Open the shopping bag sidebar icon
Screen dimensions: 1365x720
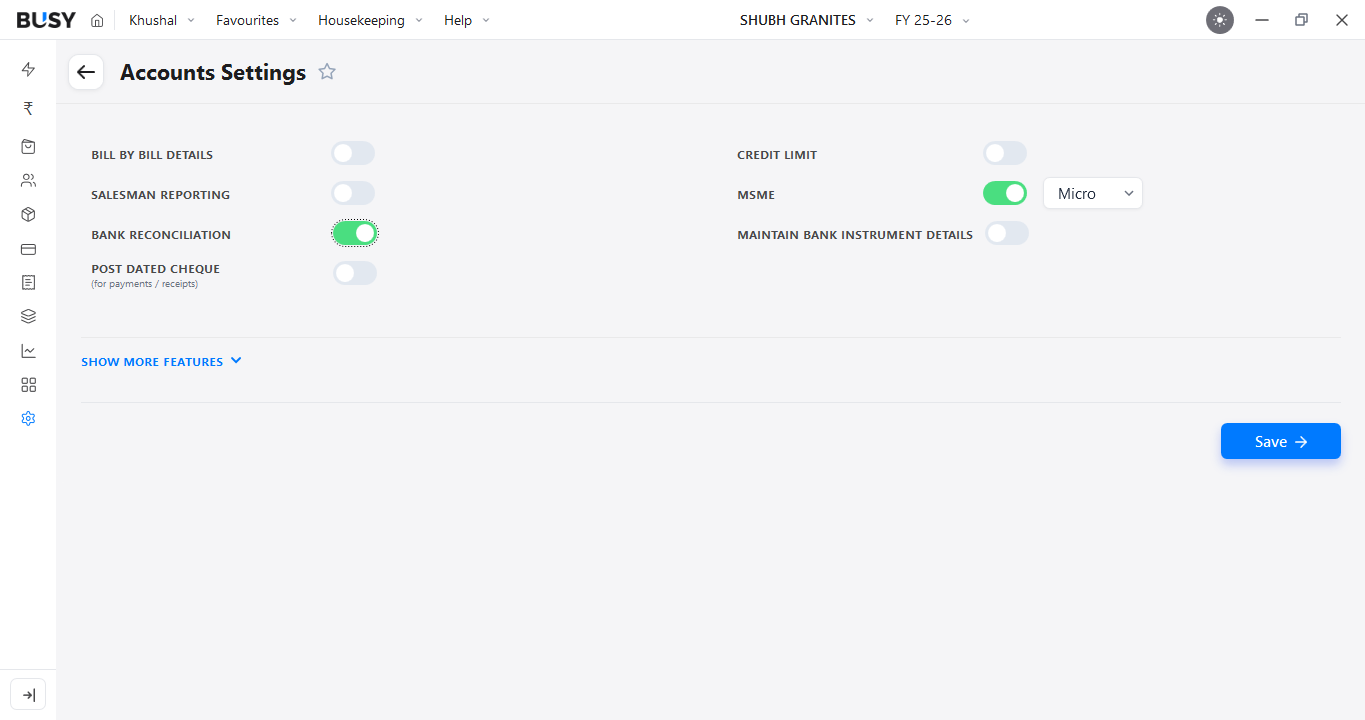pyautogui.click(x=28, y=147)
